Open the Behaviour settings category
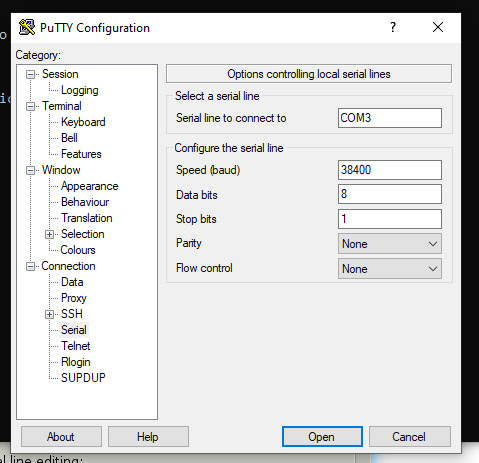This screenshot has width=479, height=463. [85, 202]
